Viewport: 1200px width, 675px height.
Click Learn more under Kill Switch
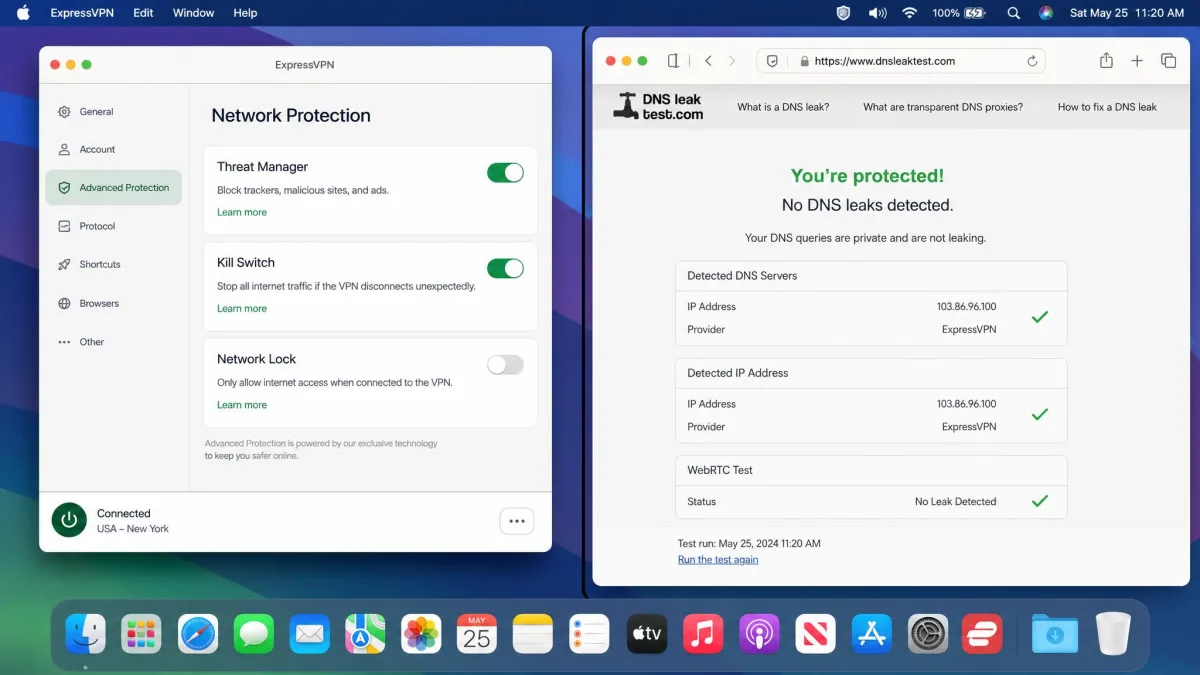tap(242, 308)
